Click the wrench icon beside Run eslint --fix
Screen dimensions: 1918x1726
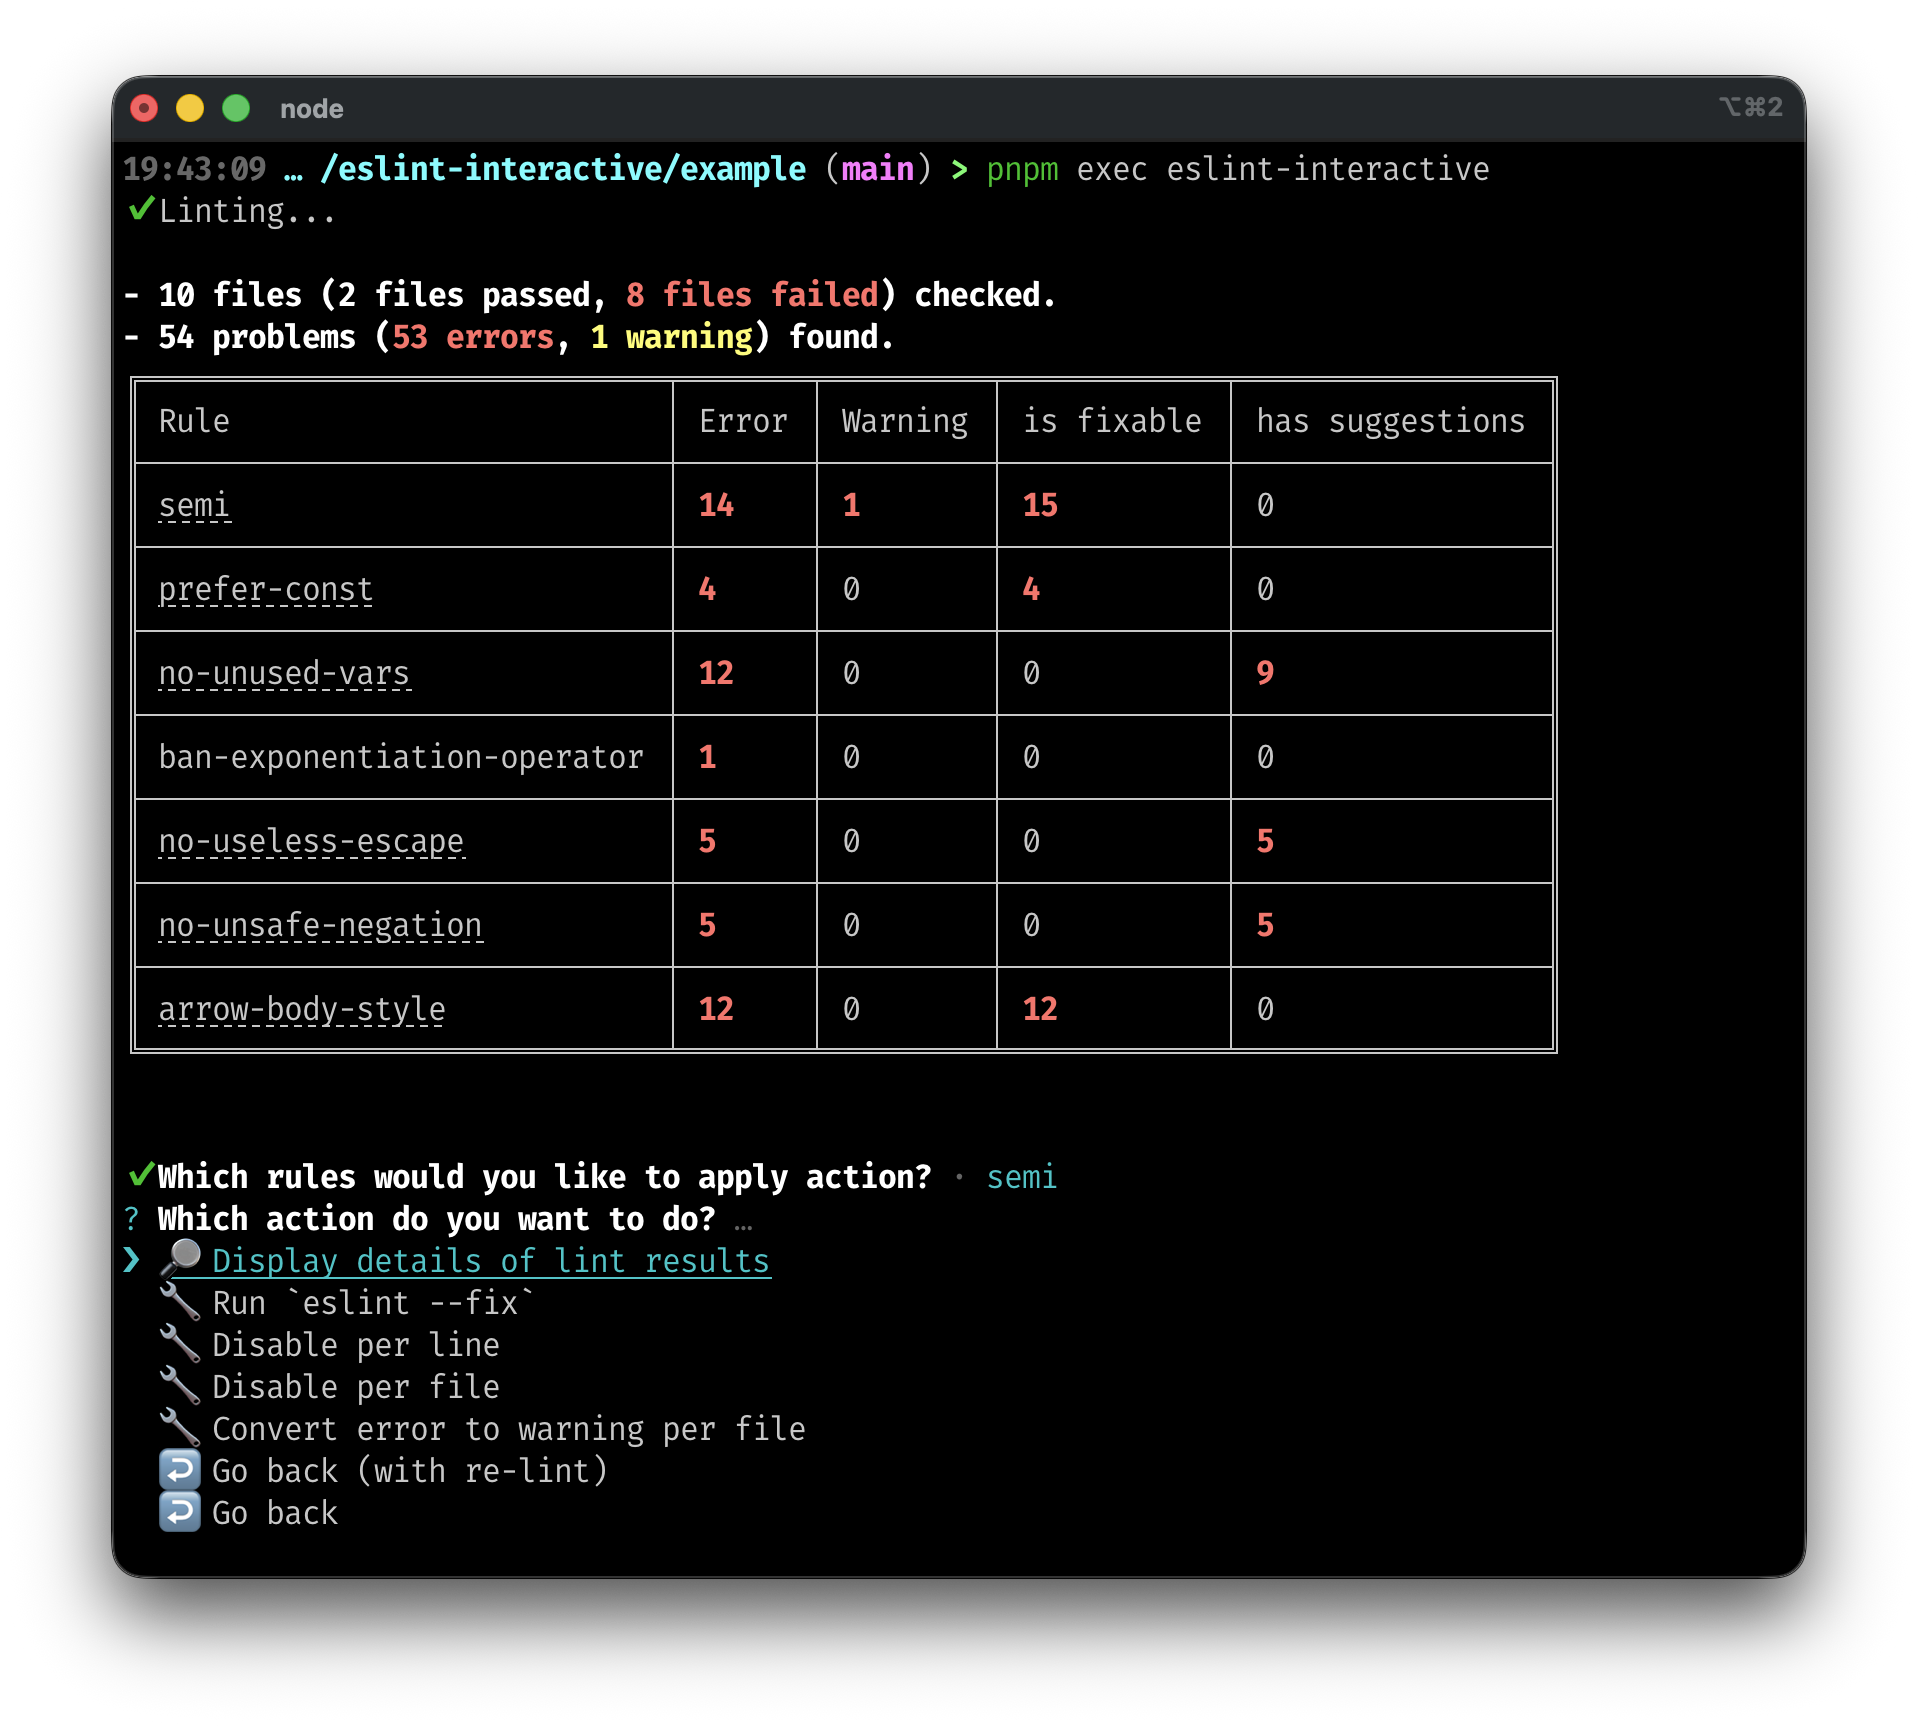[180, 1302]
